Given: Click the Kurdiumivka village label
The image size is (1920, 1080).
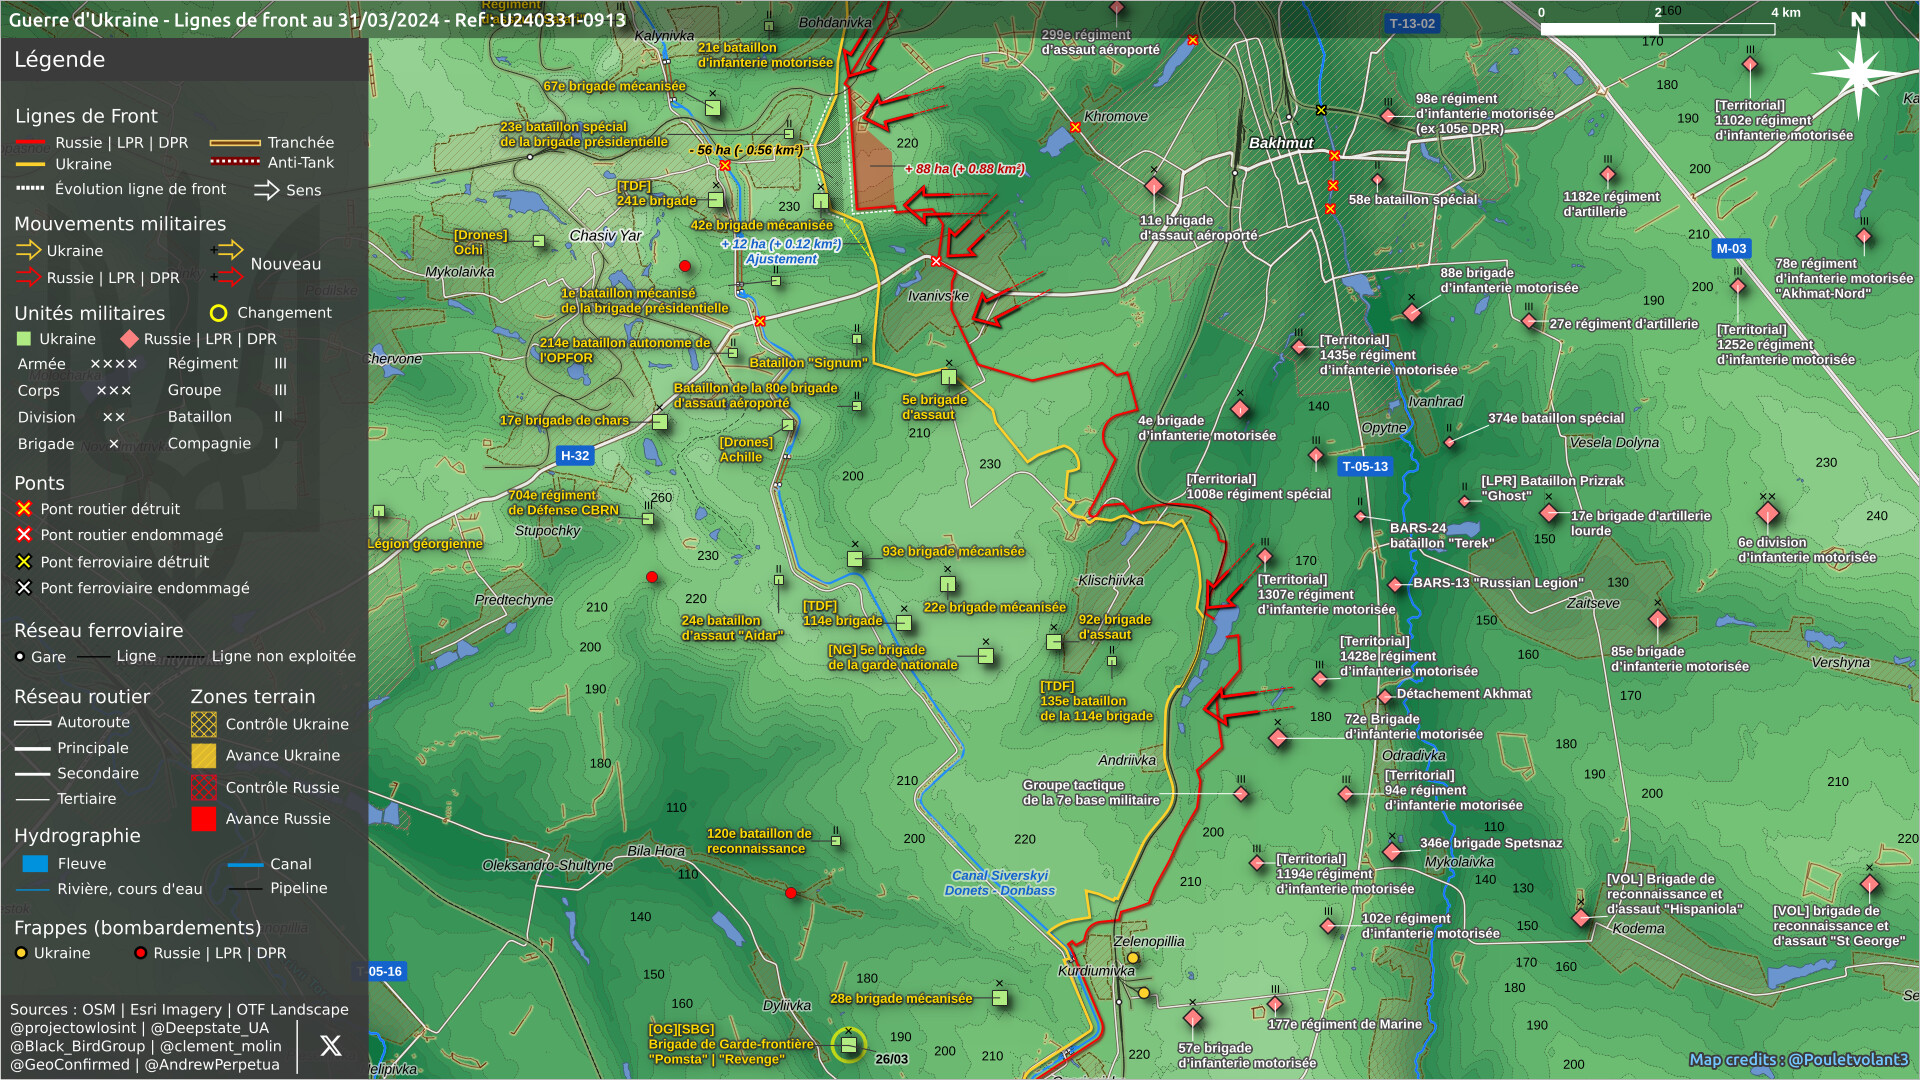Looking at the screenshot, I should tap(1097, 971).
